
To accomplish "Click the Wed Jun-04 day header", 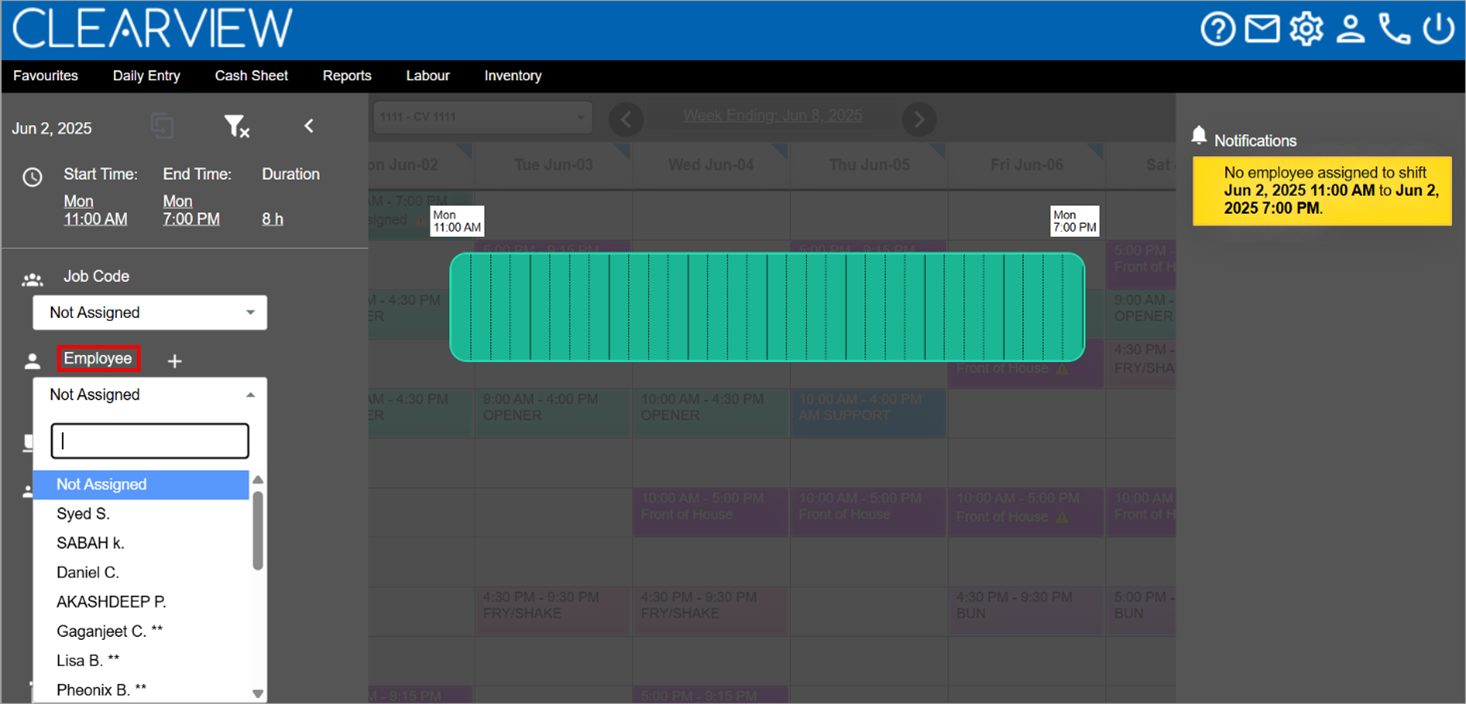I will tap(711, 164).
